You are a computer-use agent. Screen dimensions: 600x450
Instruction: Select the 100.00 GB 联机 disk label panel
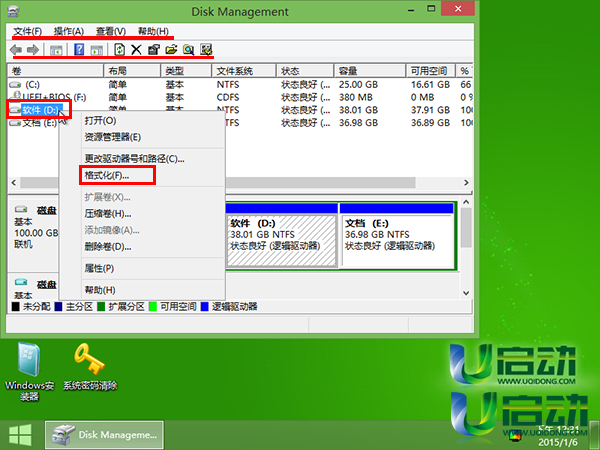click(34, 233)
